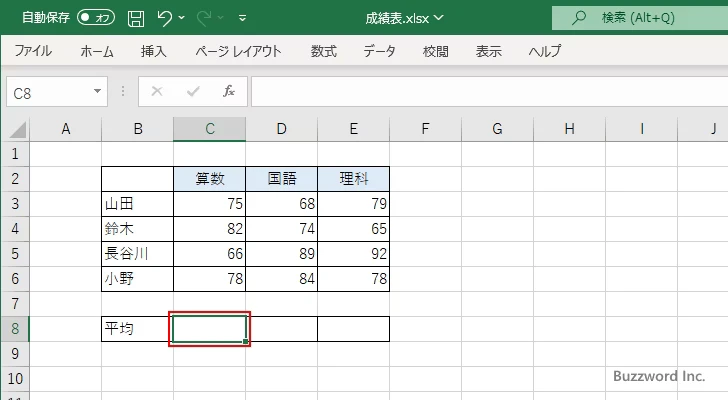Click the 算数 header cell
Screen dimensions: 728x400
click(209, 179)
